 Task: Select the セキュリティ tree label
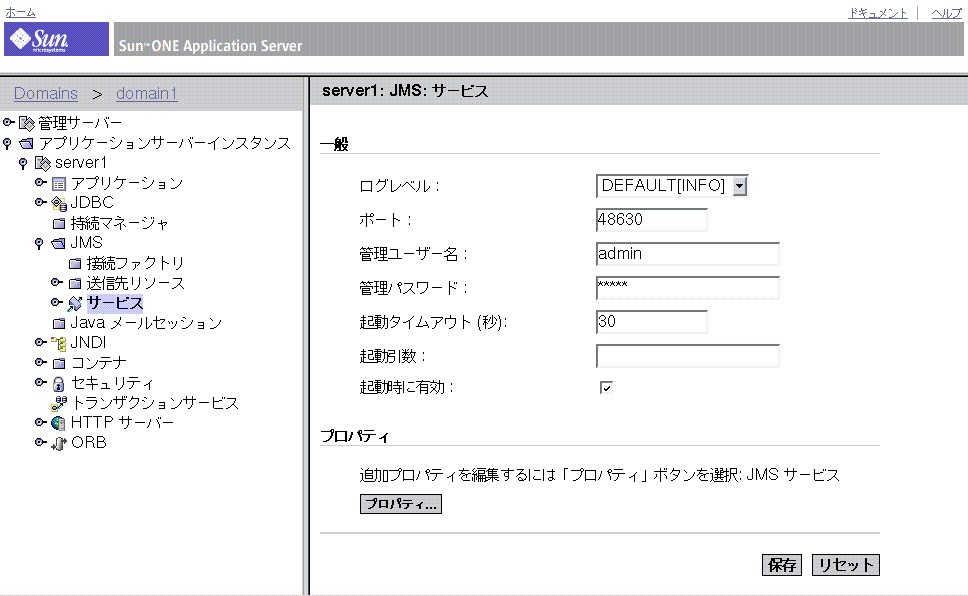[112, 383]
